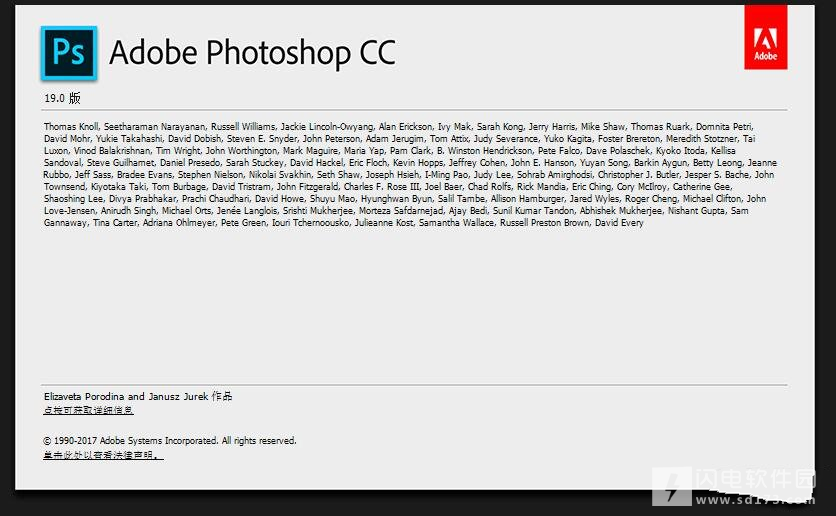Image resolution: width=836 pixels, height=516 pixels.
Task: Click the name Julieanne Kost
Action: click(384, 223)
